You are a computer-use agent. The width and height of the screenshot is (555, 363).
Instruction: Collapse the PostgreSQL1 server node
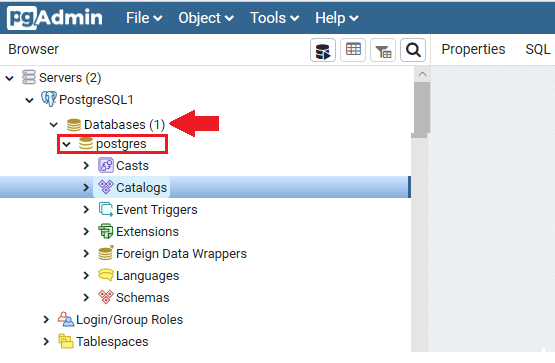(29, 100)
